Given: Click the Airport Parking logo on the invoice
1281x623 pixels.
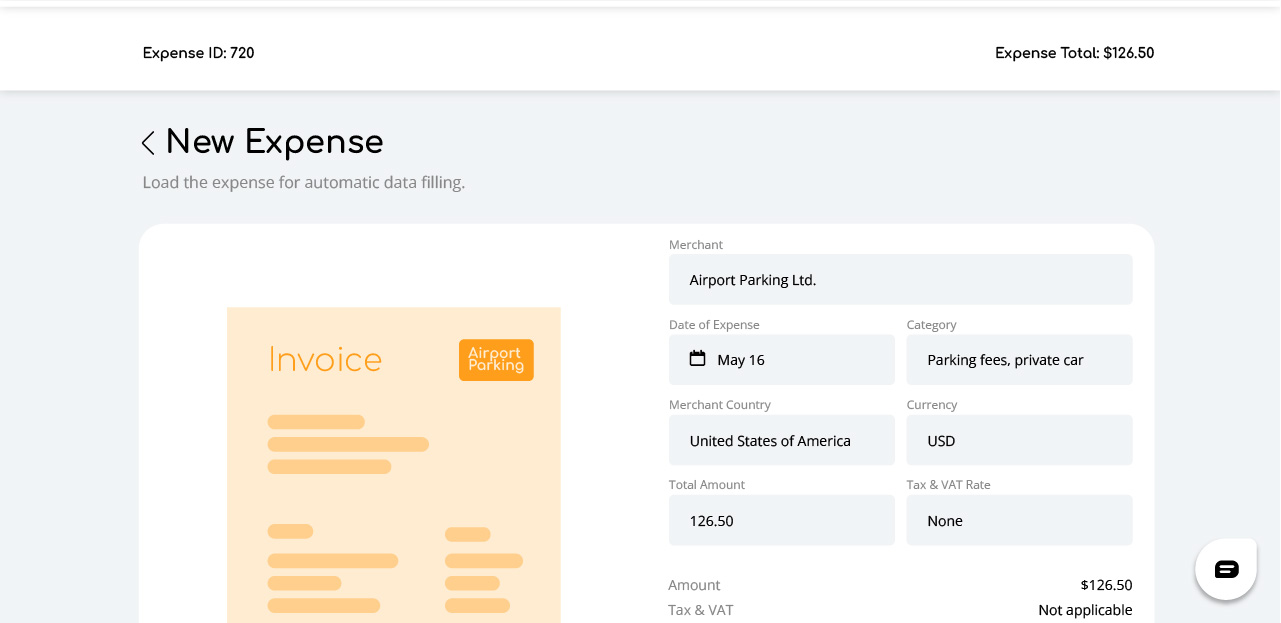Looking at the screenshot, I should [x=496, y=360].
